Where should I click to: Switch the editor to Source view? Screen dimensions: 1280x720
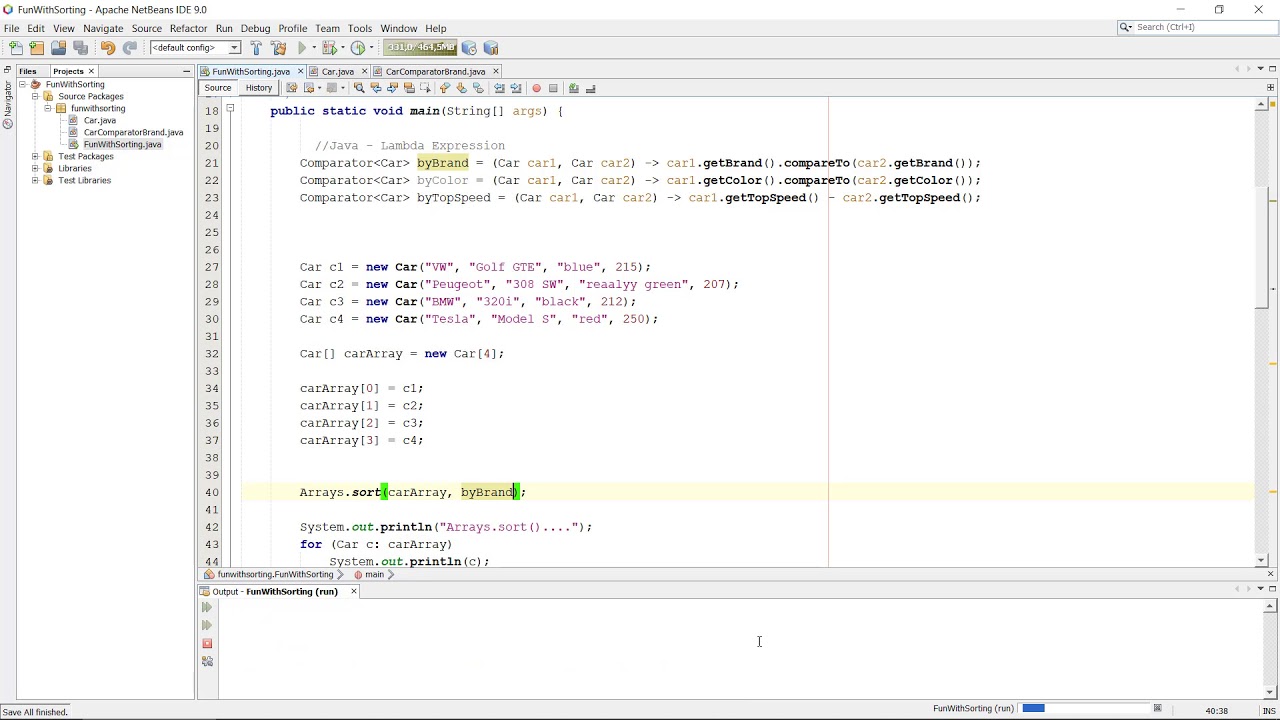(217, 88)
